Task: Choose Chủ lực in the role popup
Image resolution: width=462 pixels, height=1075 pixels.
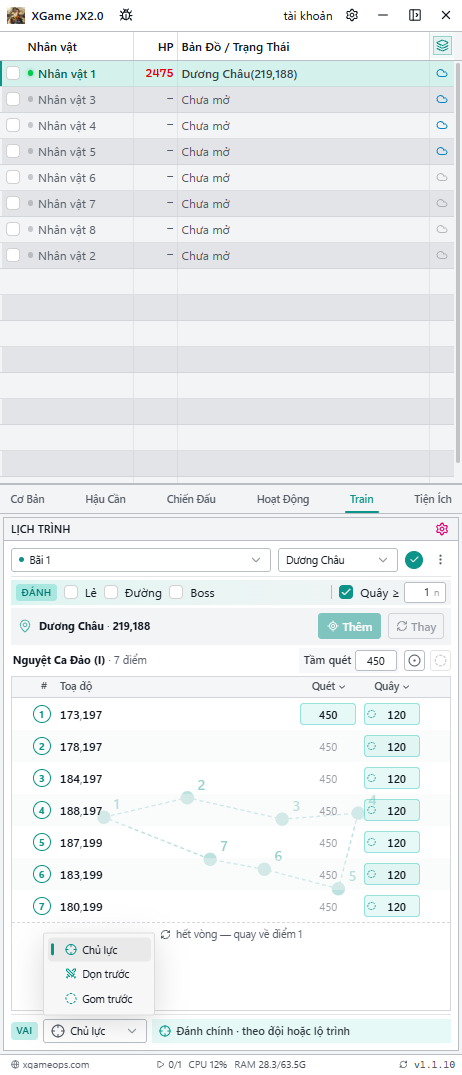Action: 99,950
